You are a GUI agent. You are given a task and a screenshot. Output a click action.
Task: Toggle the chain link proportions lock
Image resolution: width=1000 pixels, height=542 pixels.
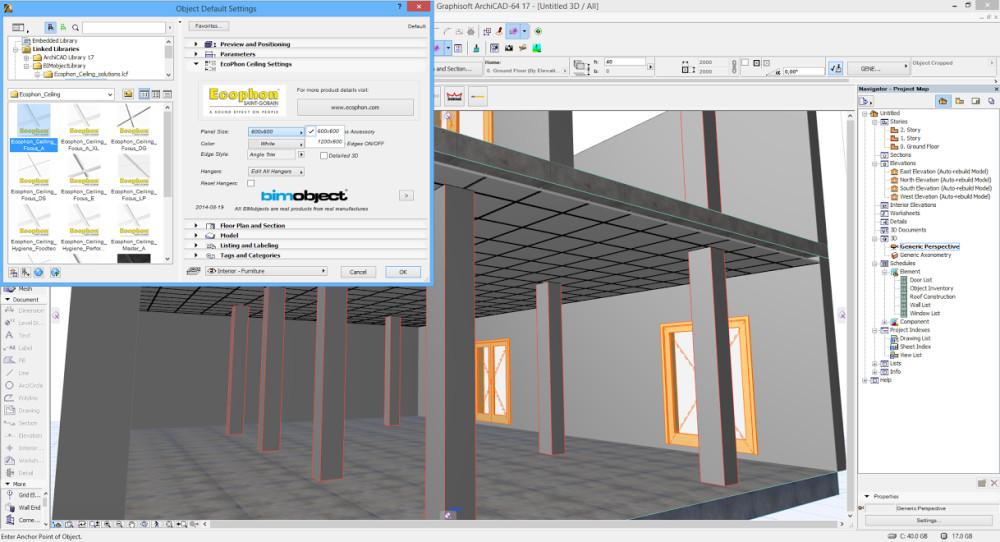click(x=734, y=66)
